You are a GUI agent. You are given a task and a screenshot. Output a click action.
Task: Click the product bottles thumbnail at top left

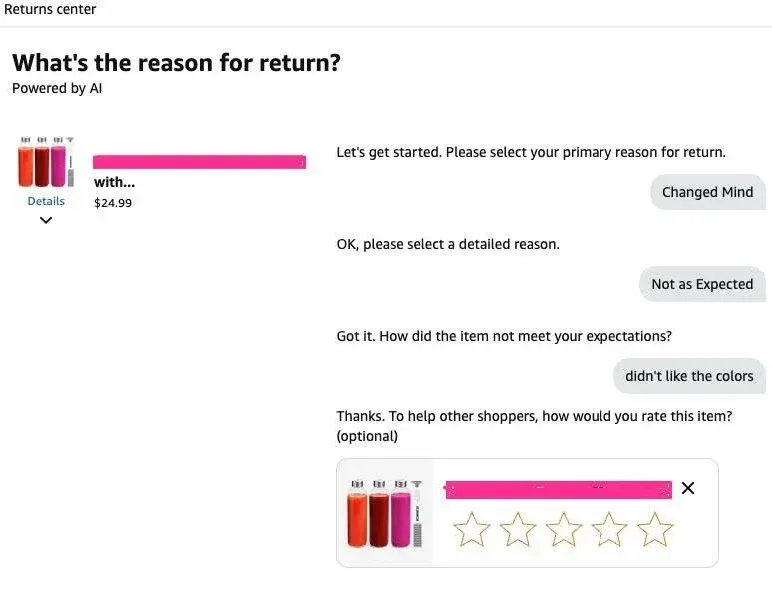pos(46,163)
